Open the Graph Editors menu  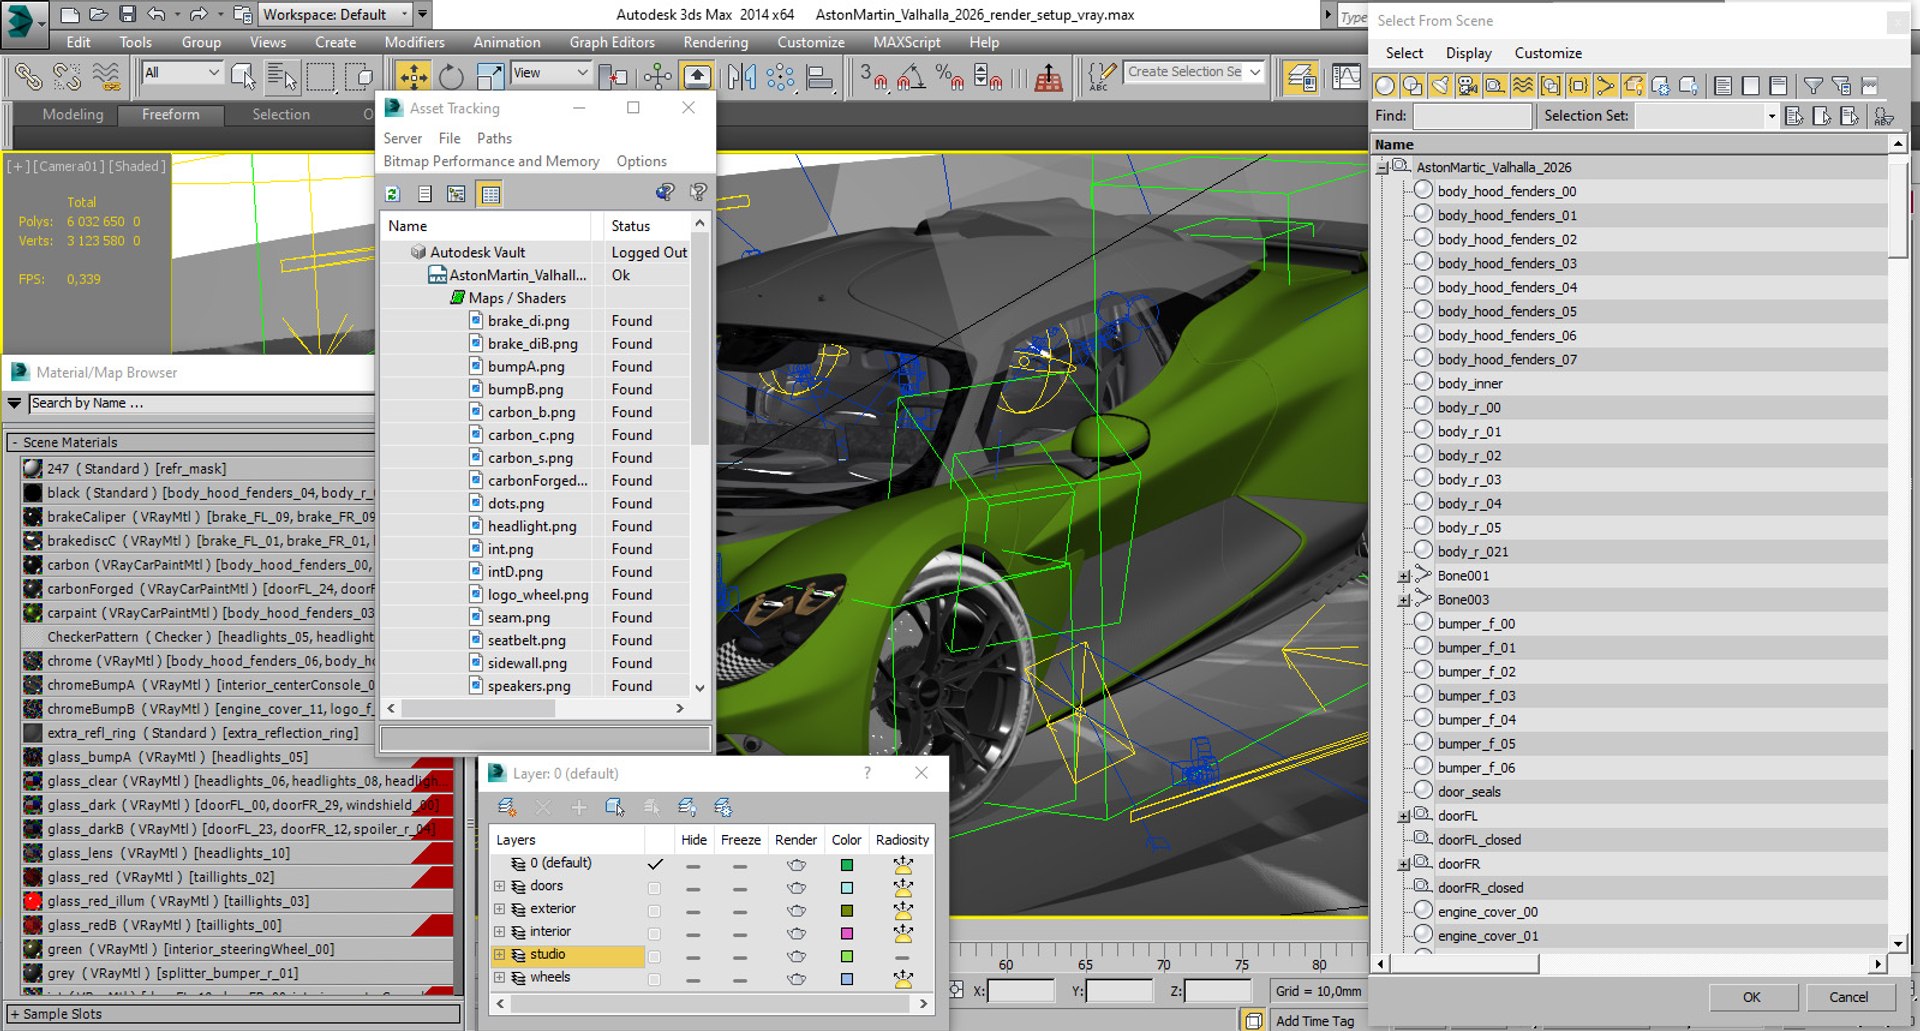[612, 42]
